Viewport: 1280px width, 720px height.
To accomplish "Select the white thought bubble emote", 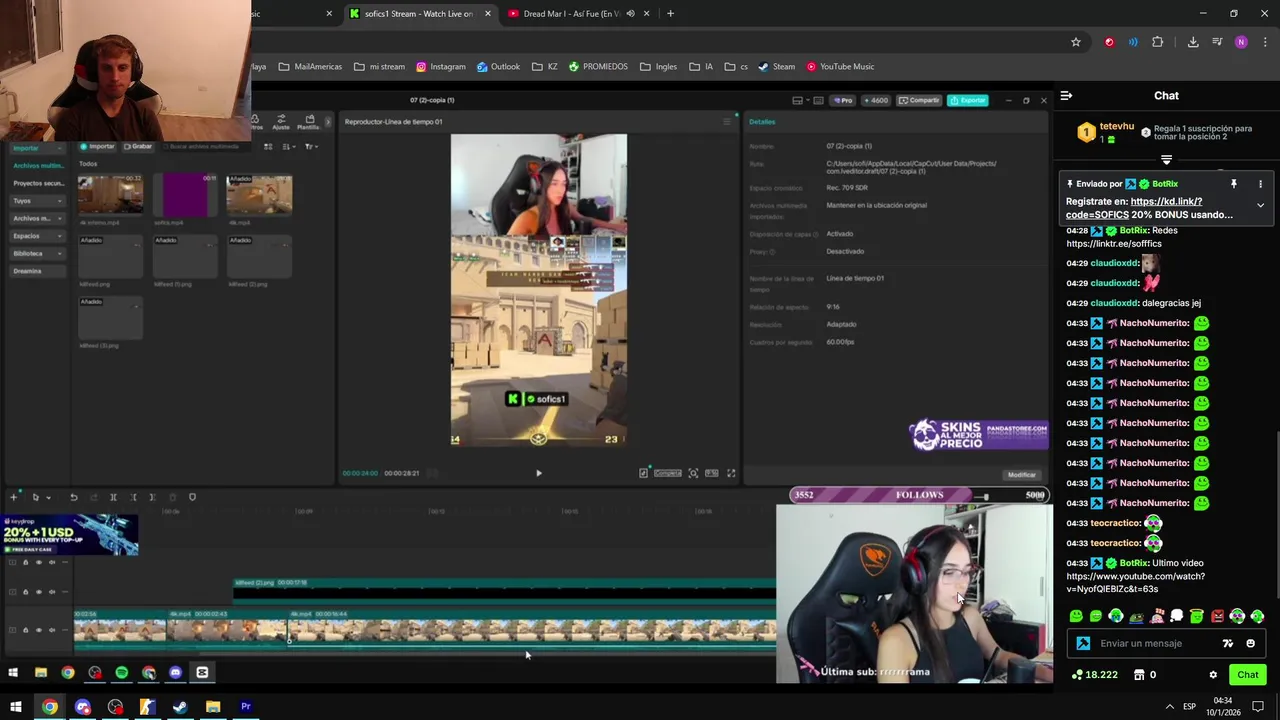I will click(1177, 617).
